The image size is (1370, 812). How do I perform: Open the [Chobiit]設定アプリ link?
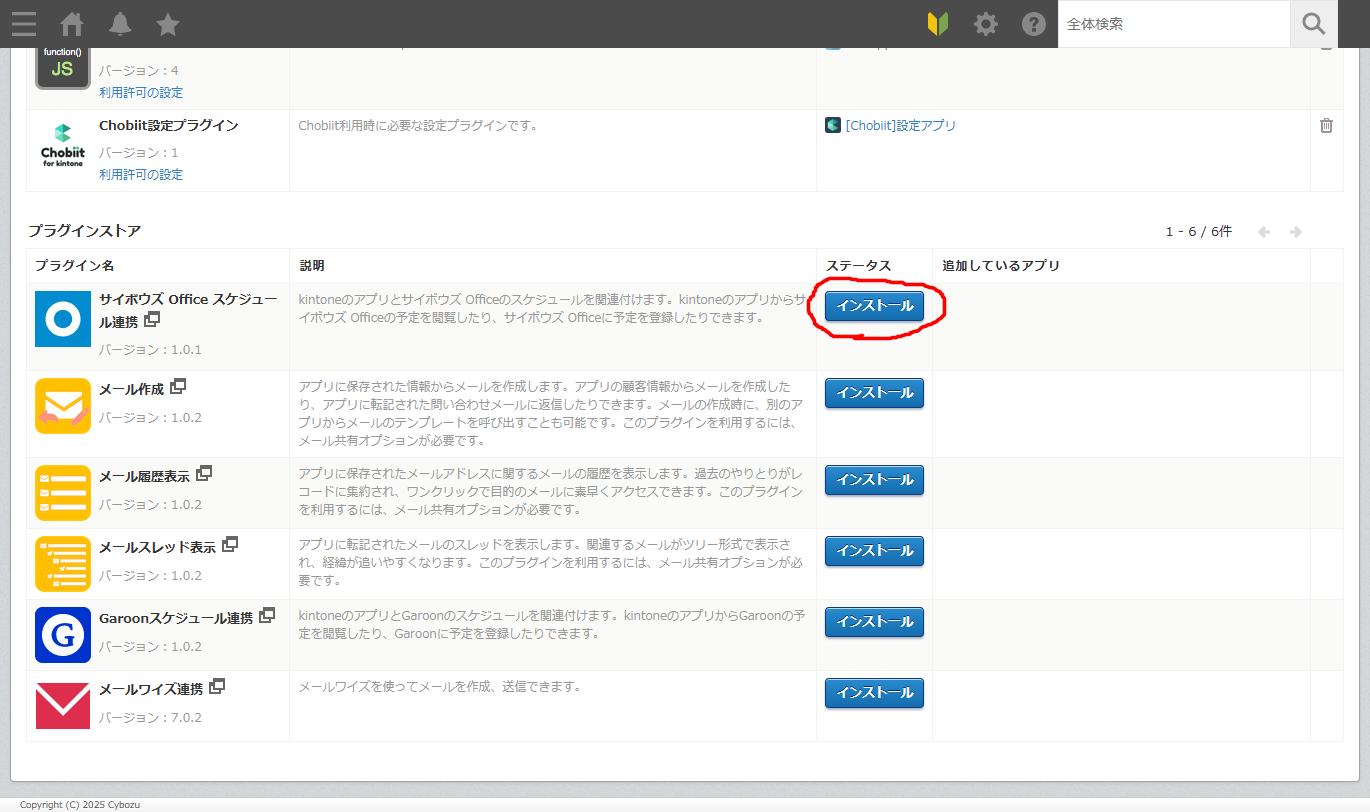(900, 126)
